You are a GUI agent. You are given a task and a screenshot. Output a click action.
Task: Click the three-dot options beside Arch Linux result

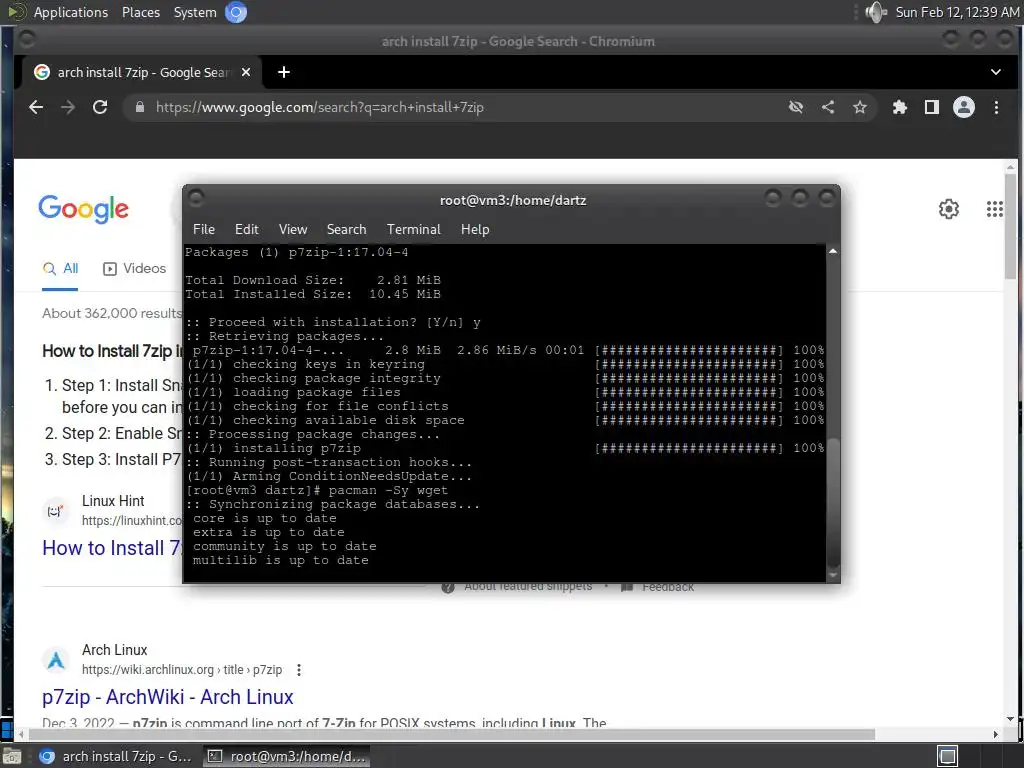click(x=298, y=670)
